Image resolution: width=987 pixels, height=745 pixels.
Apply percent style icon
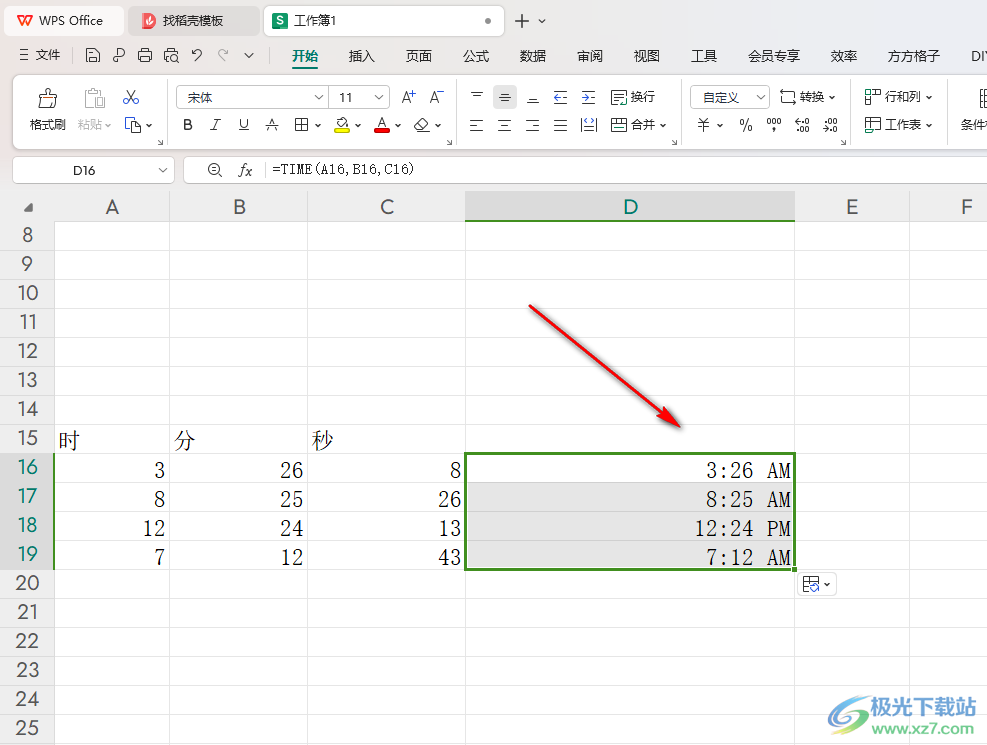(746, 125)
